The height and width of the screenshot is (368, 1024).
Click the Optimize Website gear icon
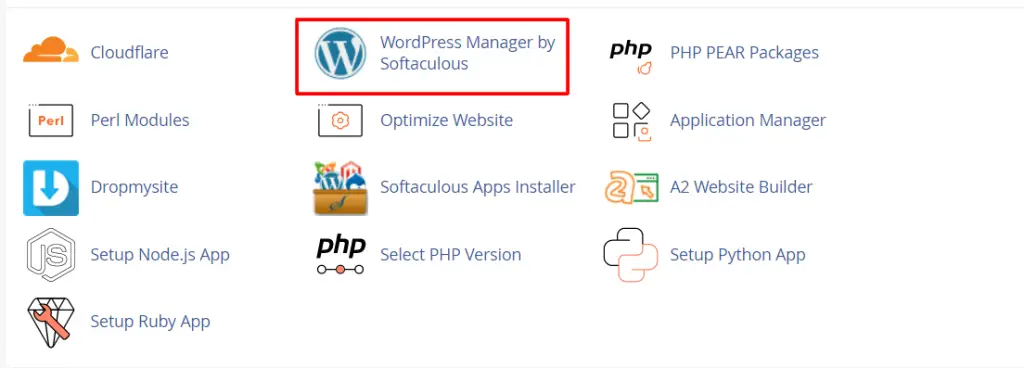tap(340, 120)
